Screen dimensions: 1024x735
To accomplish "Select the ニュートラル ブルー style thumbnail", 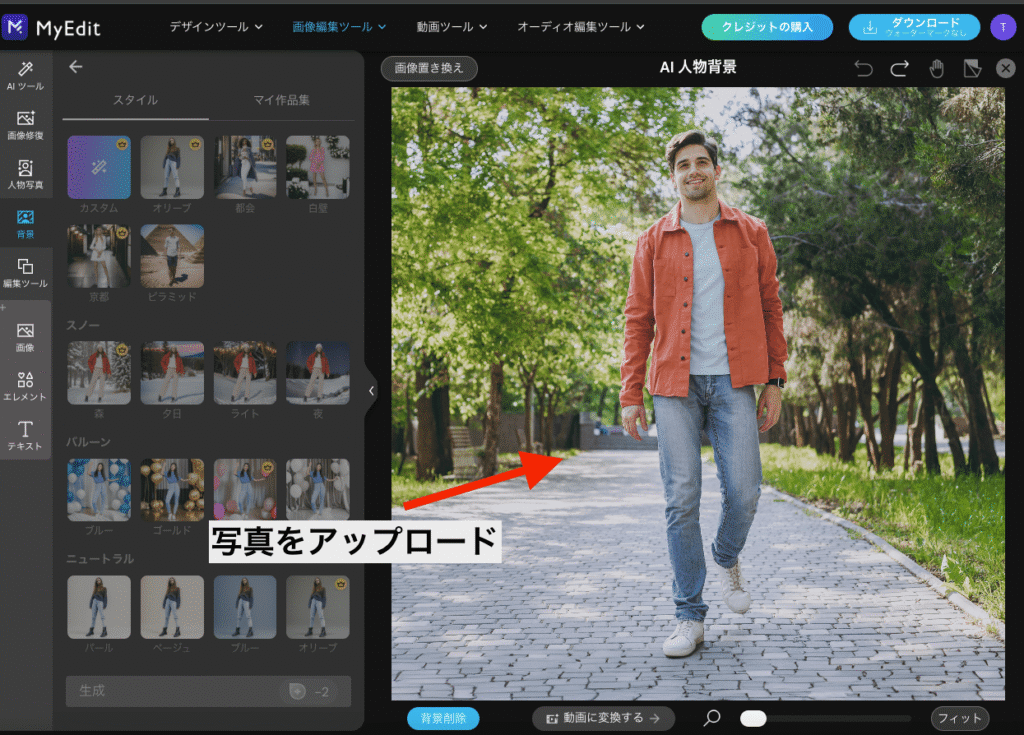I will coord(245,607).
